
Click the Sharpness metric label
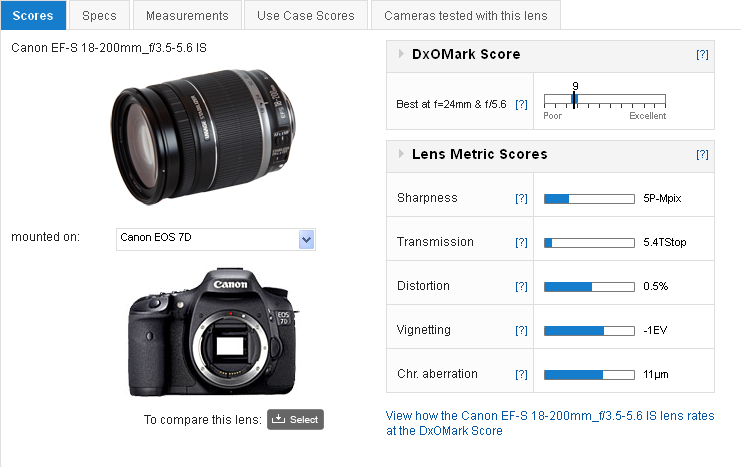[427, 198]
